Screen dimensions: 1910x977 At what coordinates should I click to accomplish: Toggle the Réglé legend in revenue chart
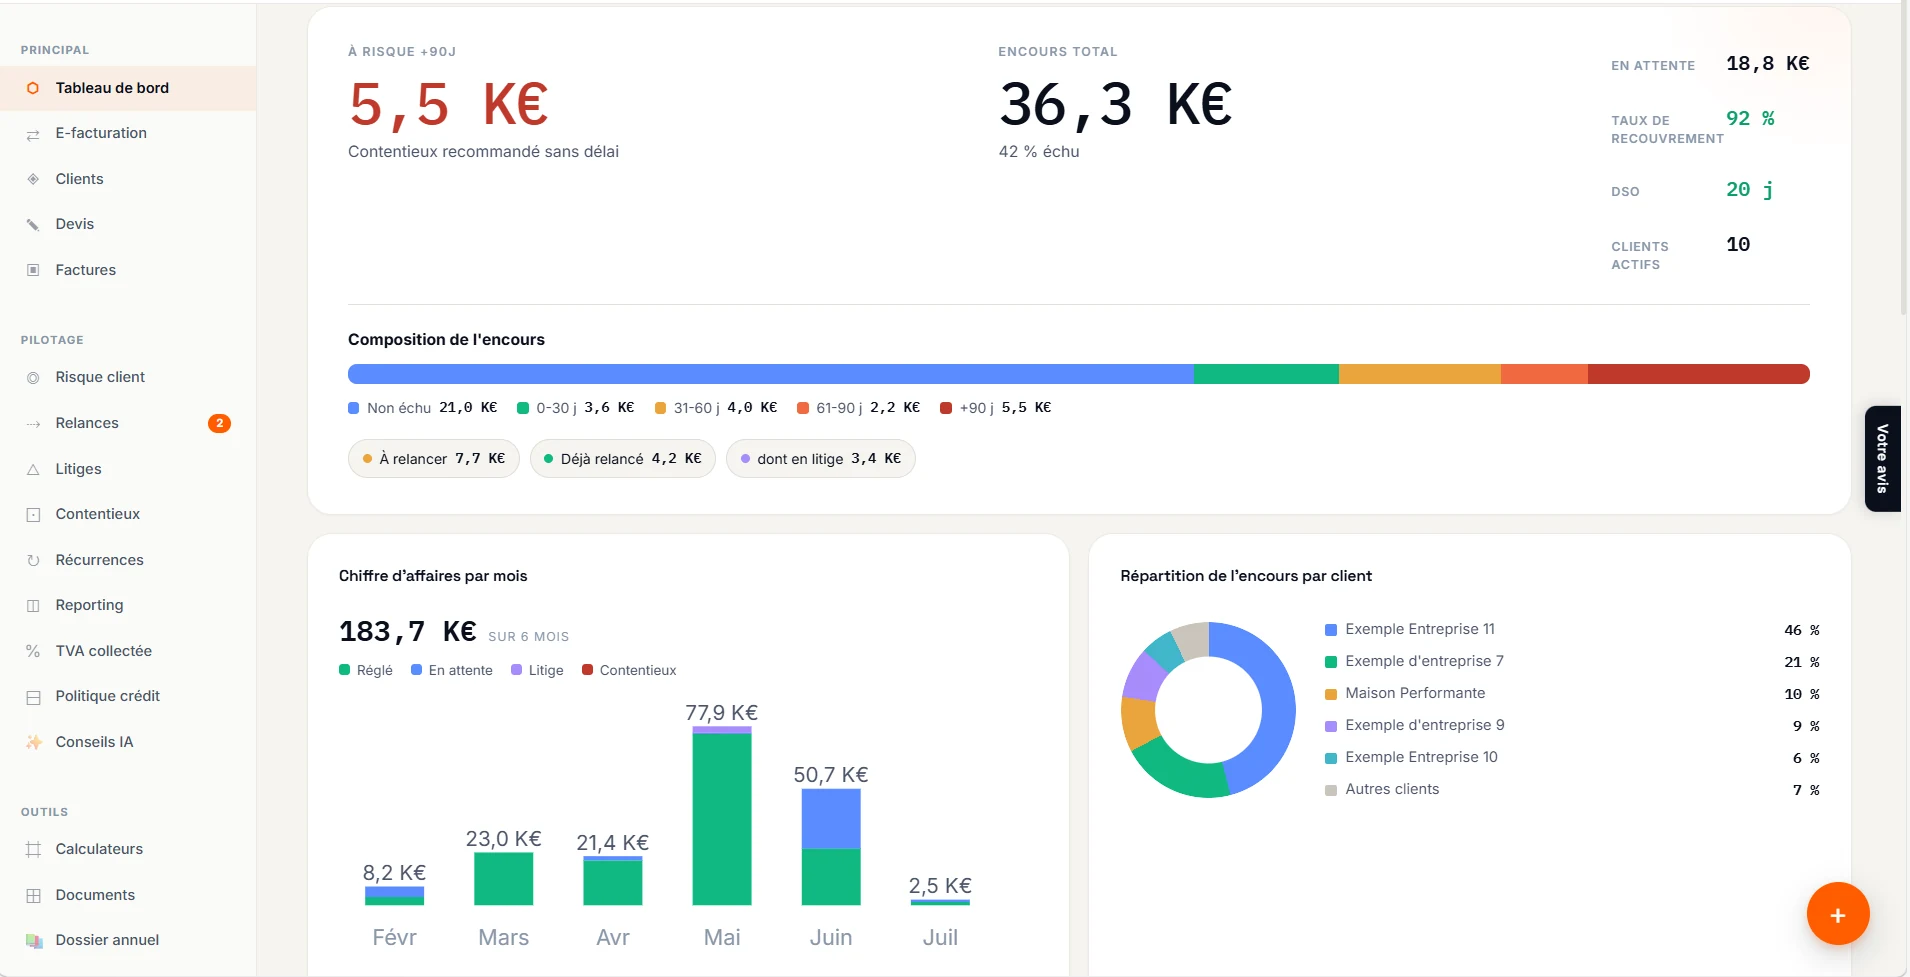point(366,670)
